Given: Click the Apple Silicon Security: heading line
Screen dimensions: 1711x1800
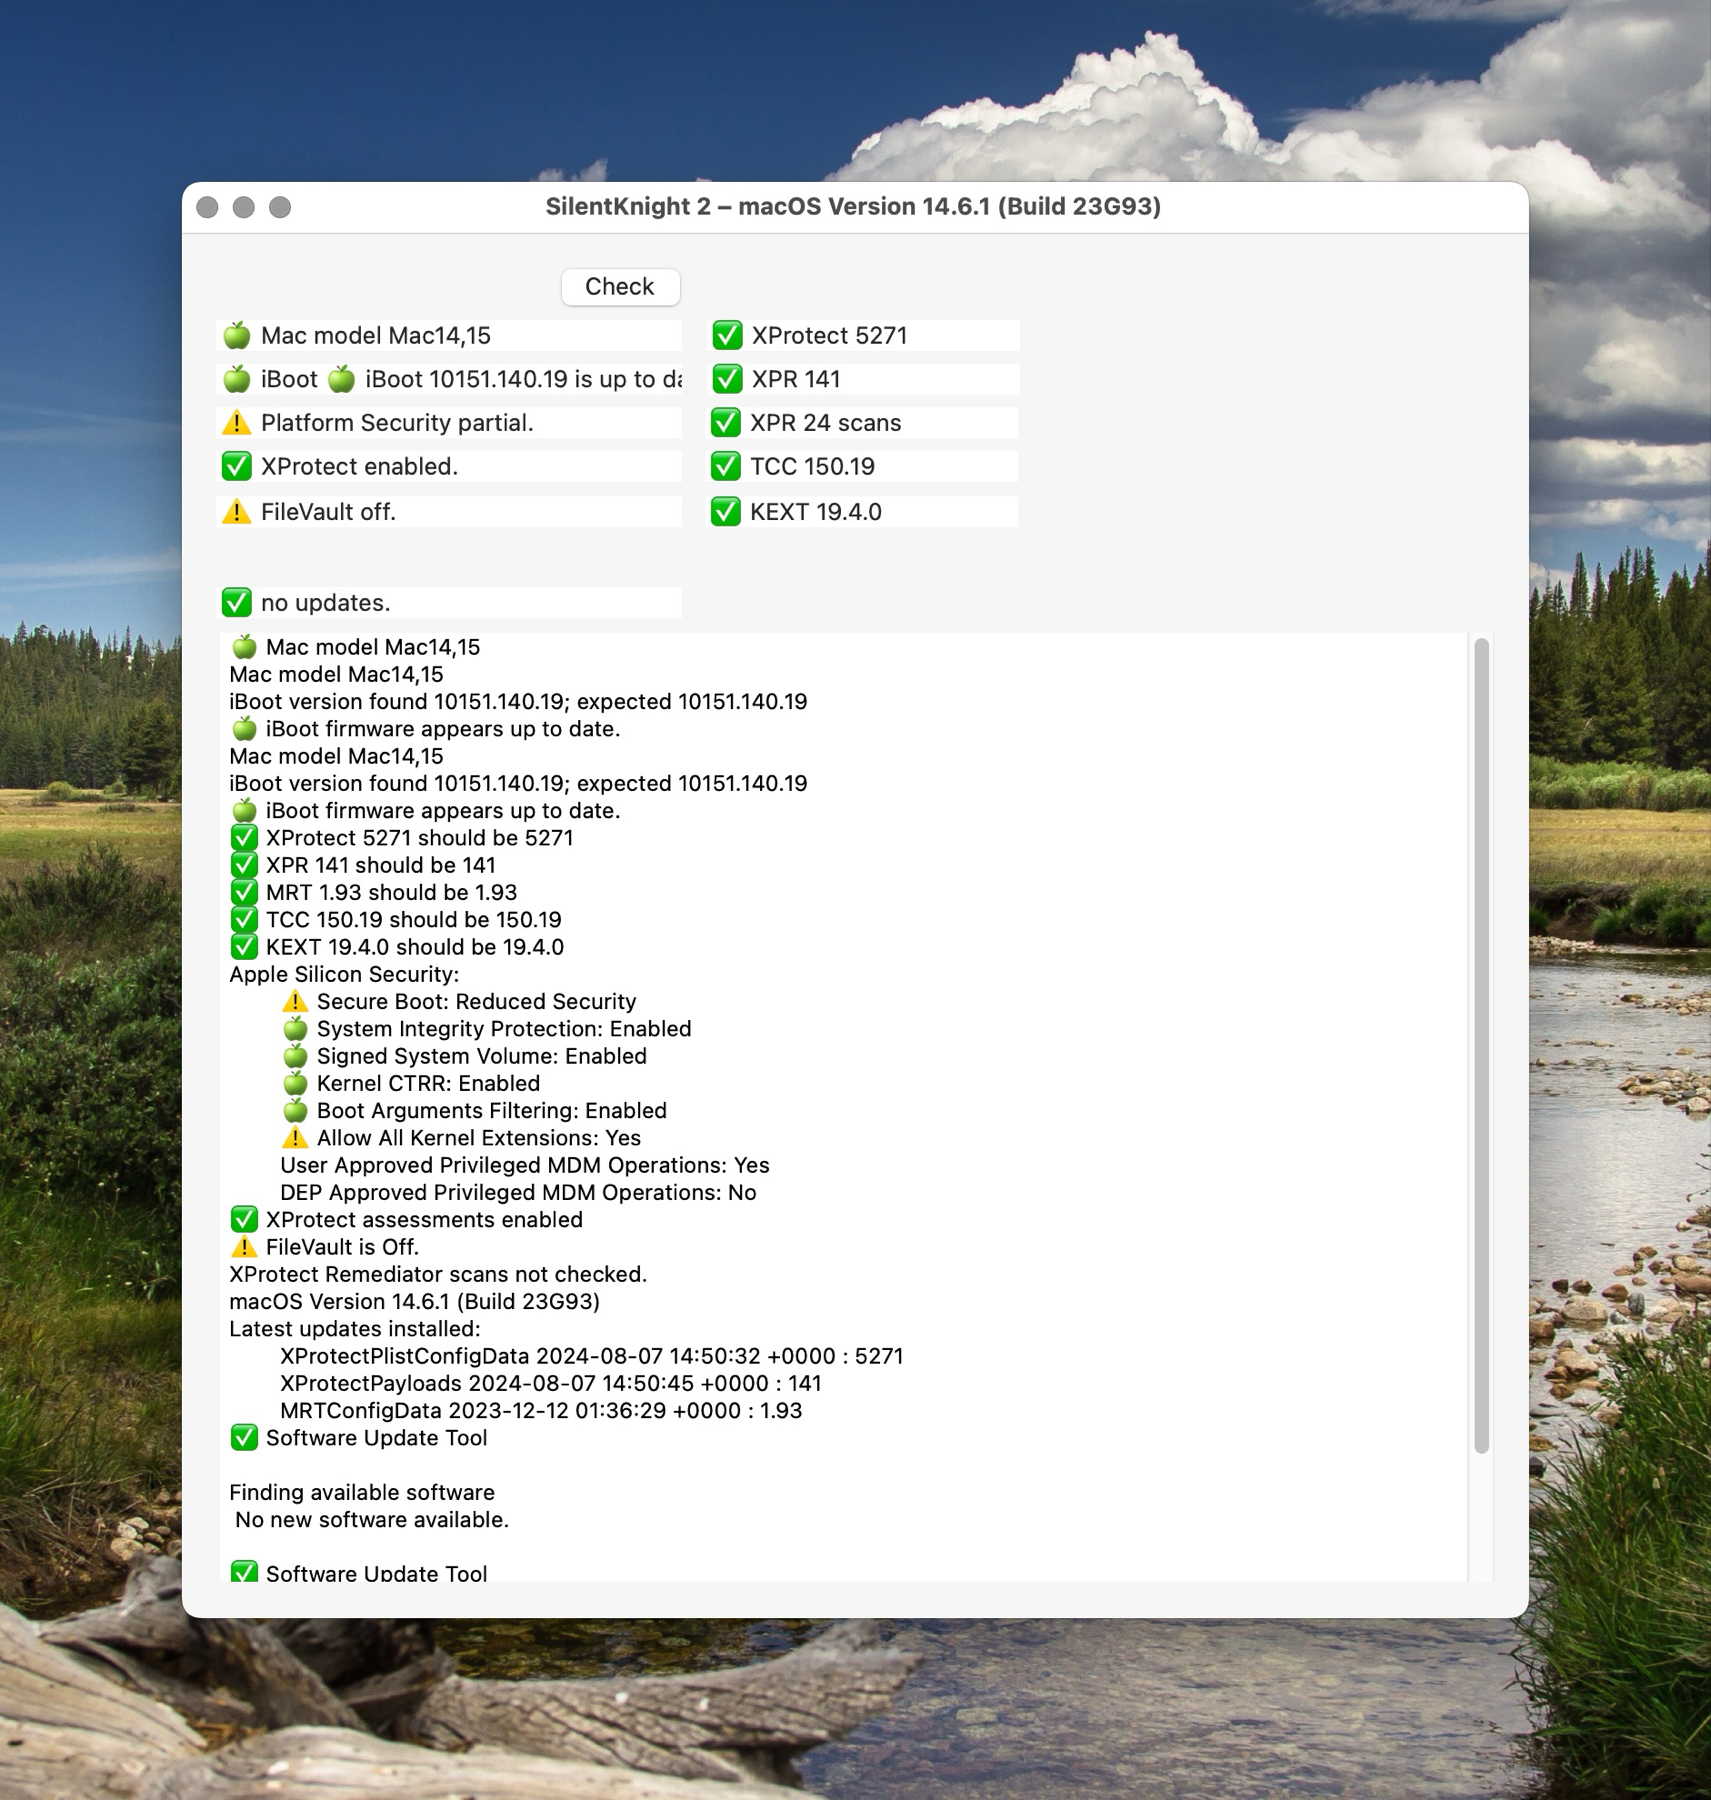Looking at the screenshot, I should click(x=344, y=974).
